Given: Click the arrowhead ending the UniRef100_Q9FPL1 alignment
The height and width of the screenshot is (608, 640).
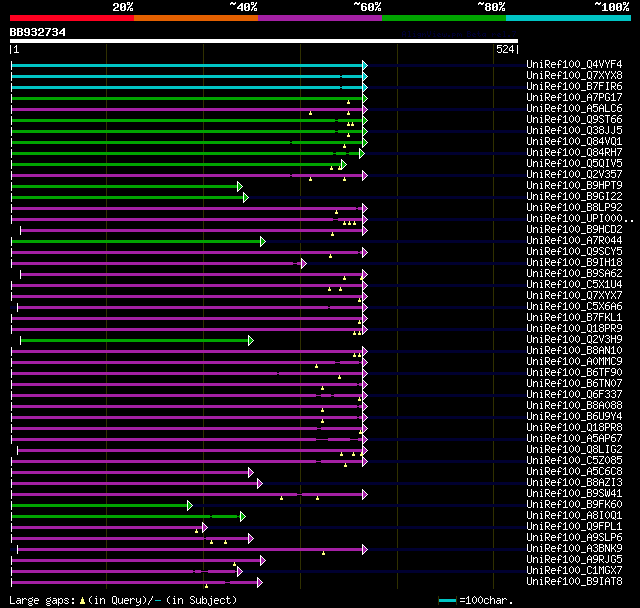Looking at the screenshot, I should 204,528.
